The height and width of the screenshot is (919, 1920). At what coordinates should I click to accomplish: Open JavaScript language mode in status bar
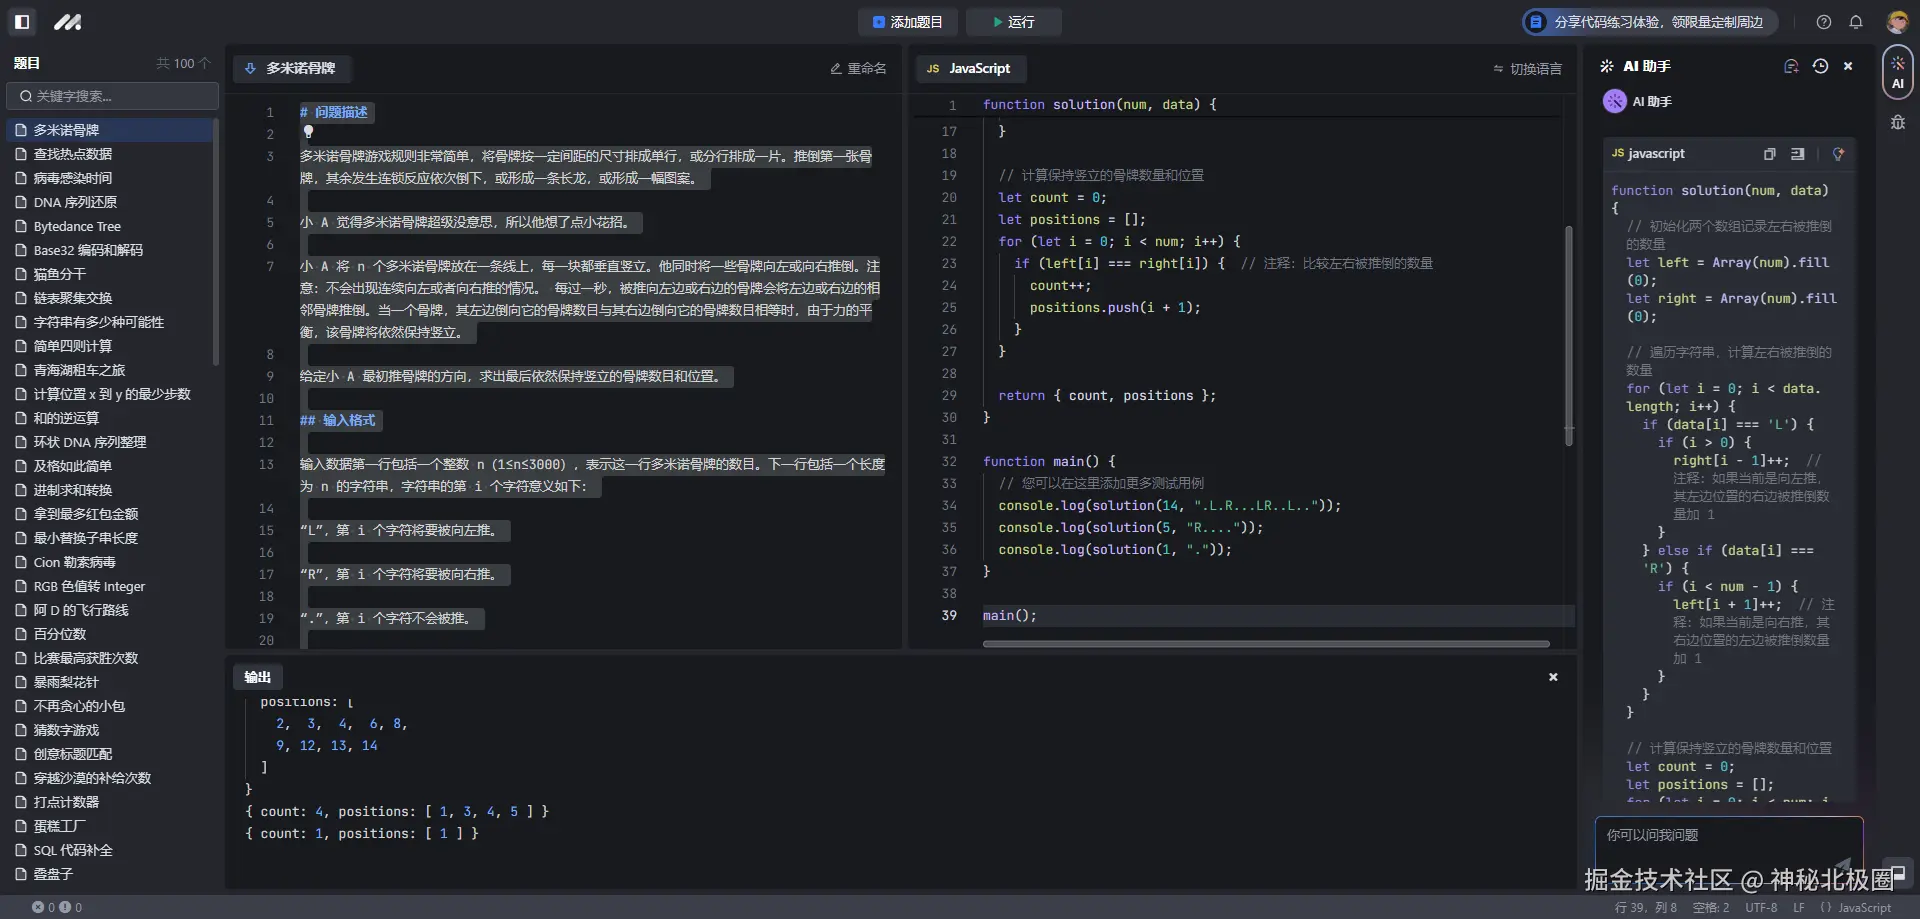tap(1864, 908)
